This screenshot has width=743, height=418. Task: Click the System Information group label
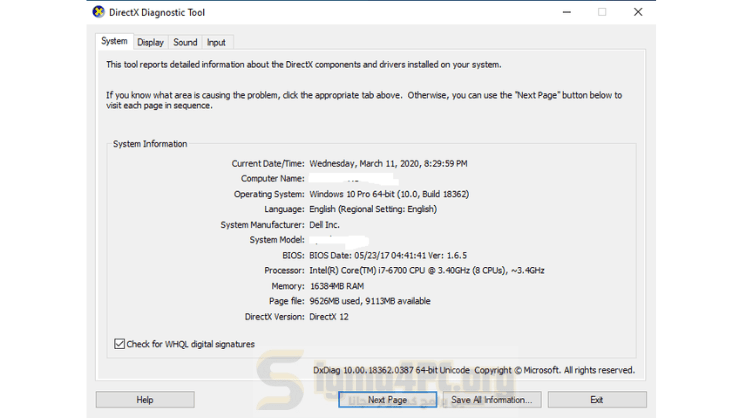[150, 144]
